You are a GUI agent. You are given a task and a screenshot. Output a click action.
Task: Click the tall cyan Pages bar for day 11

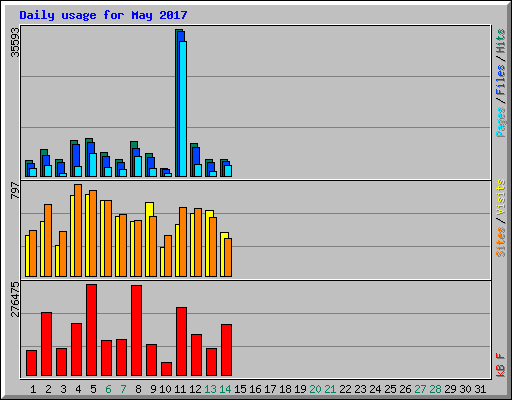pos(183,109)
